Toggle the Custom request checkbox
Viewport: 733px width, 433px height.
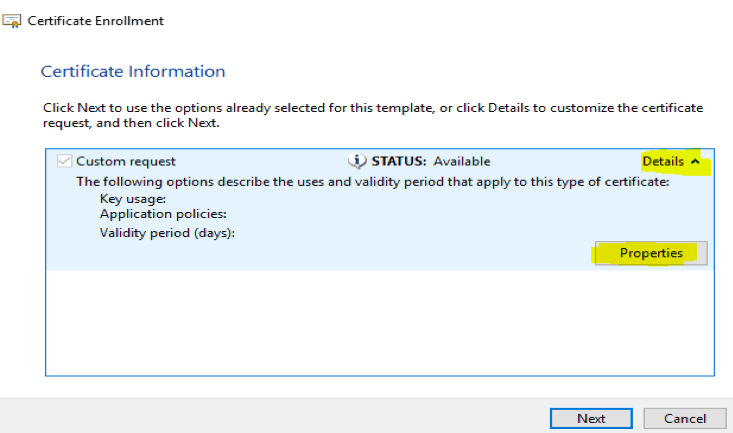(64, 161)
